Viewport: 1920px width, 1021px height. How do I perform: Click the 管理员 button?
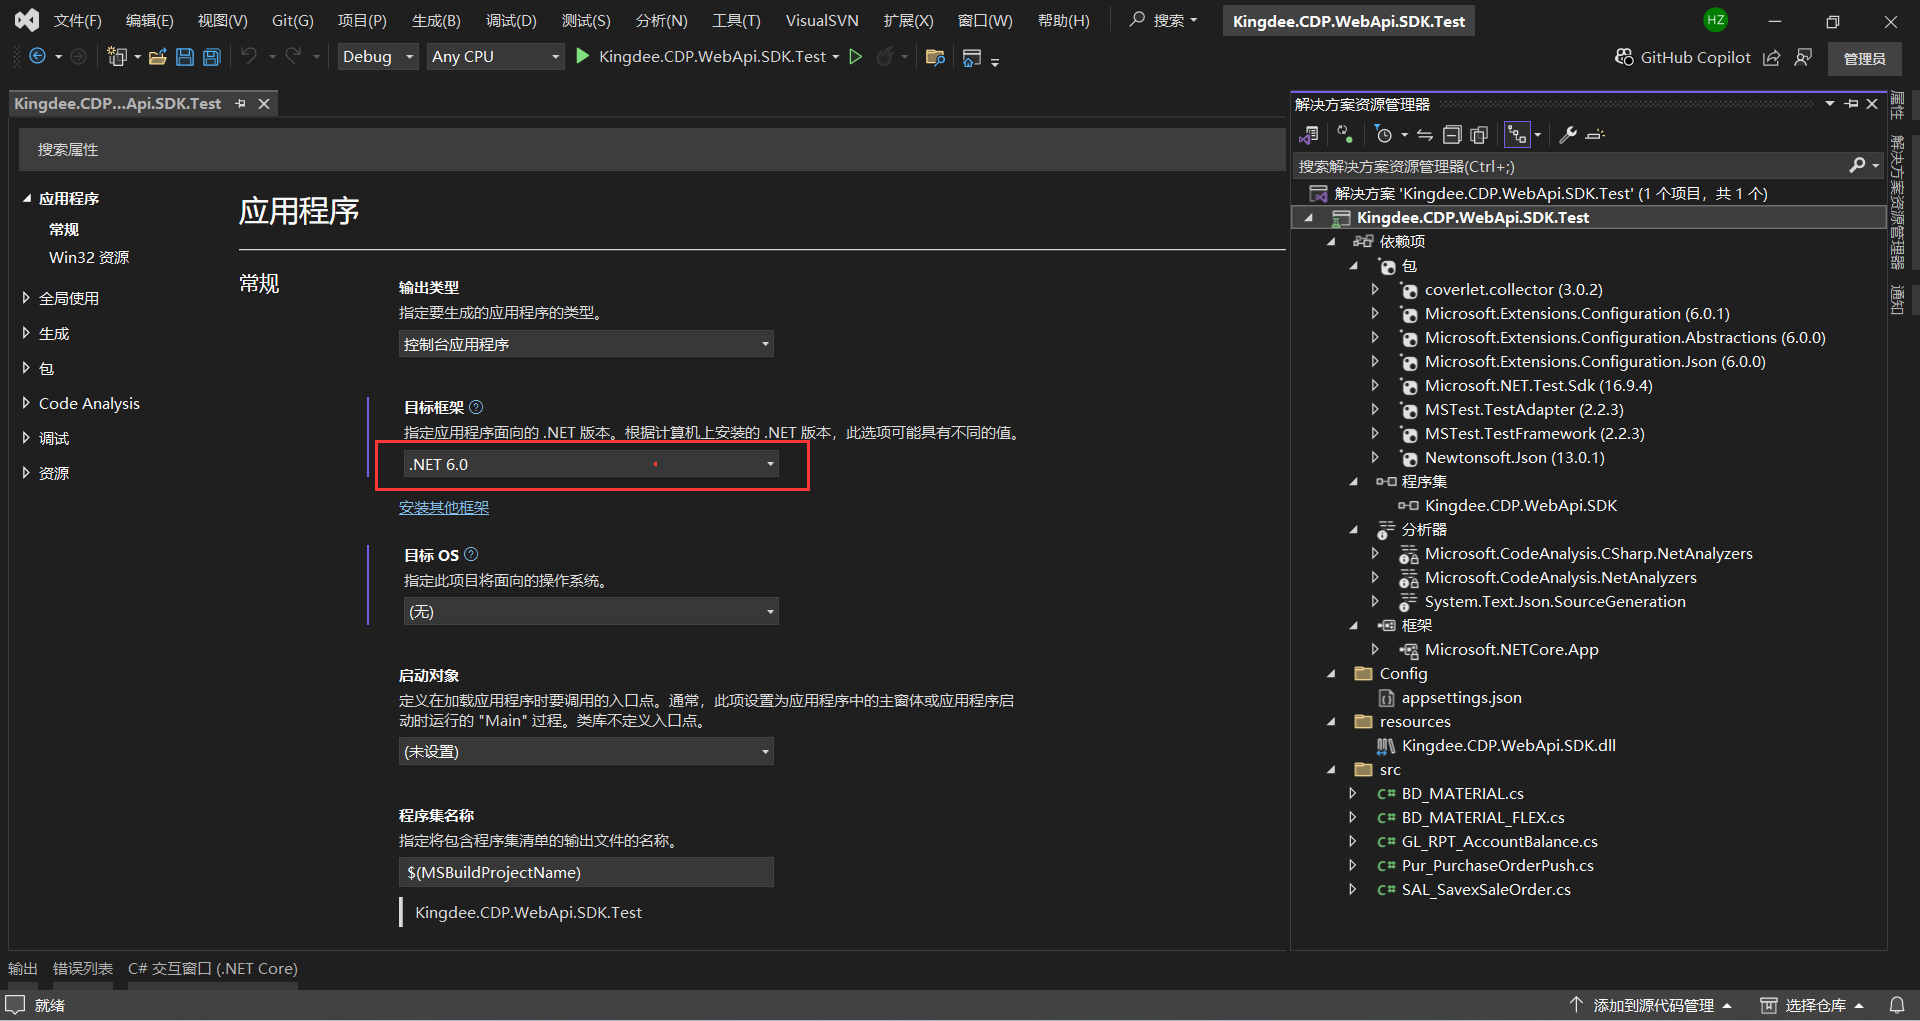pyautogui.click(x=1865, y=58)
